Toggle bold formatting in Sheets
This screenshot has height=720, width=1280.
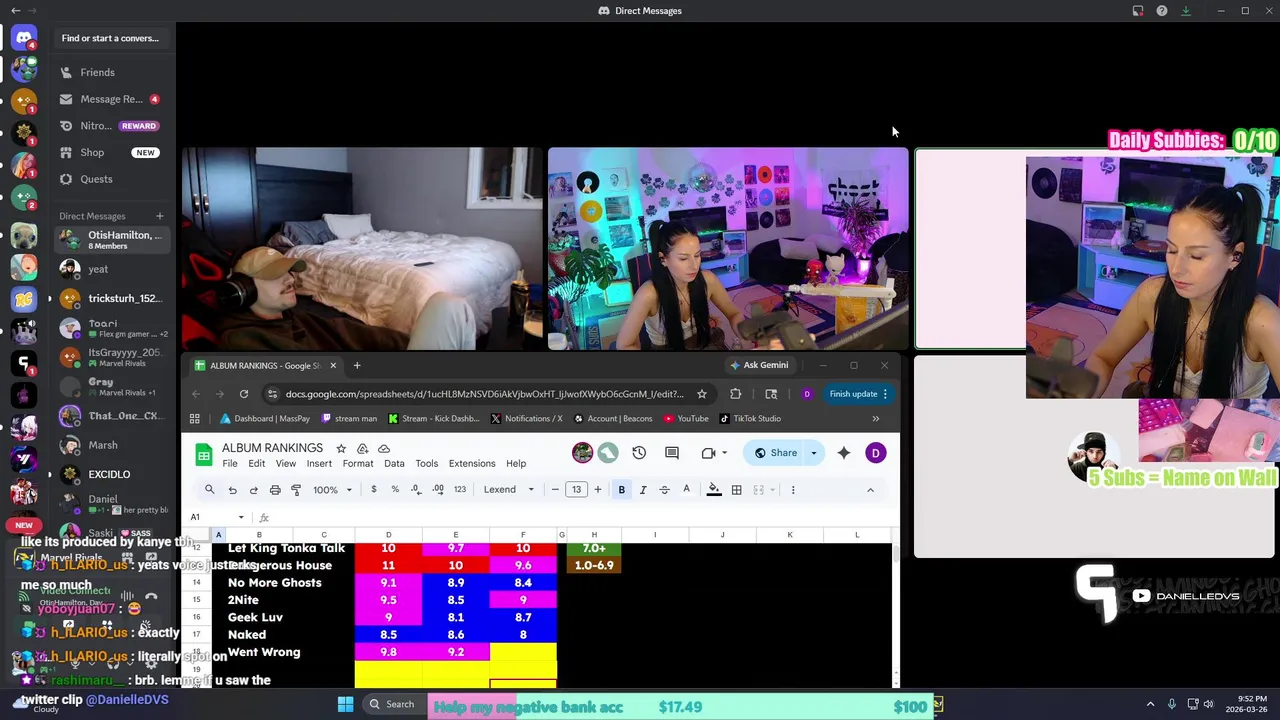(x=622, y=490)
